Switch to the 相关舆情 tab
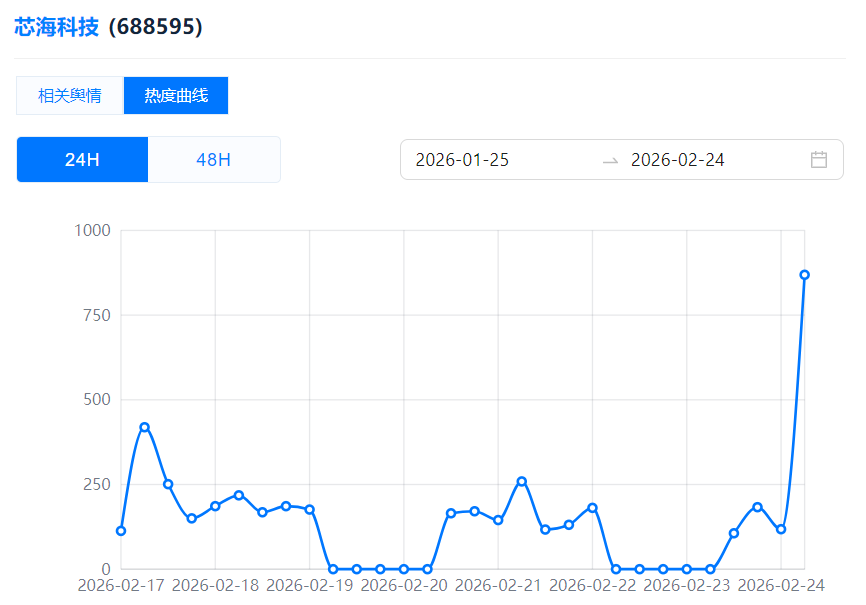 pyautogui.click(x=69, y=96)
